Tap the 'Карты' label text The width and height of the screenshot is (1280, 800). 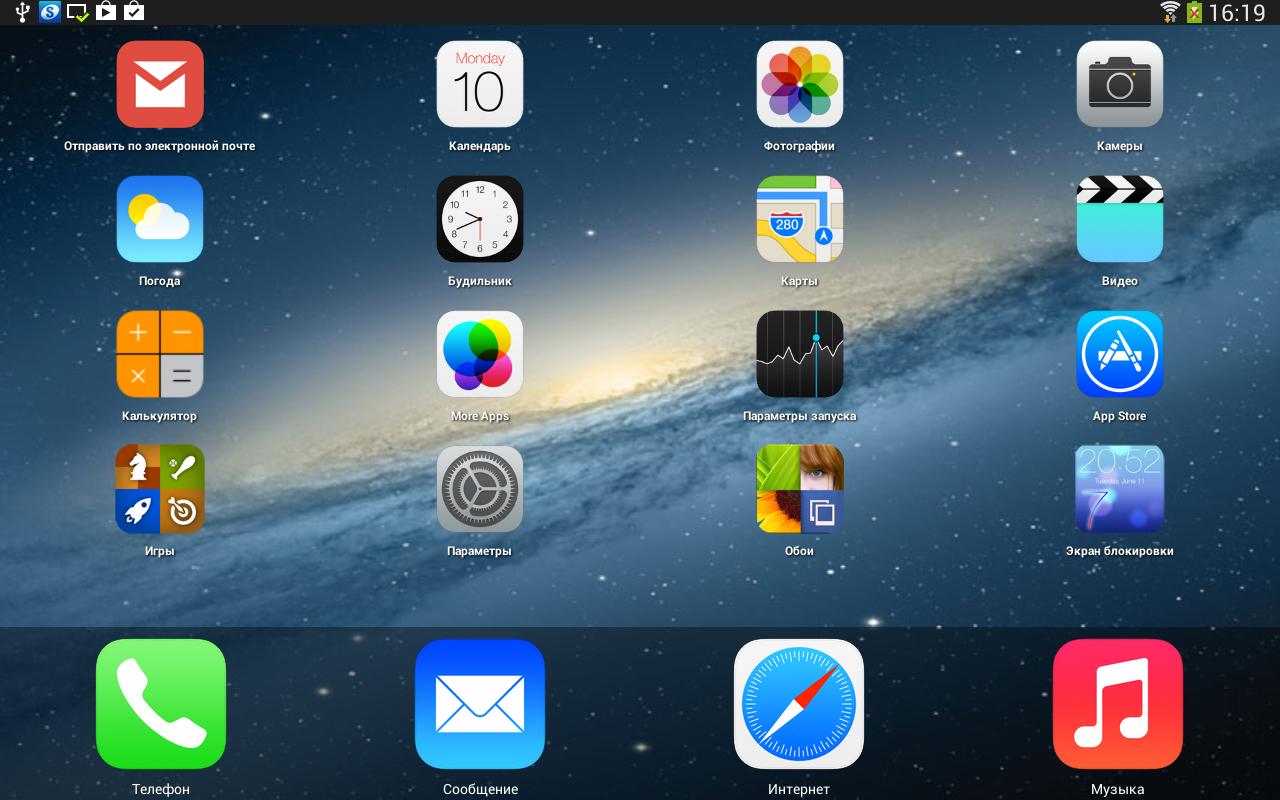pyautogui.click(x=800, y=281)
